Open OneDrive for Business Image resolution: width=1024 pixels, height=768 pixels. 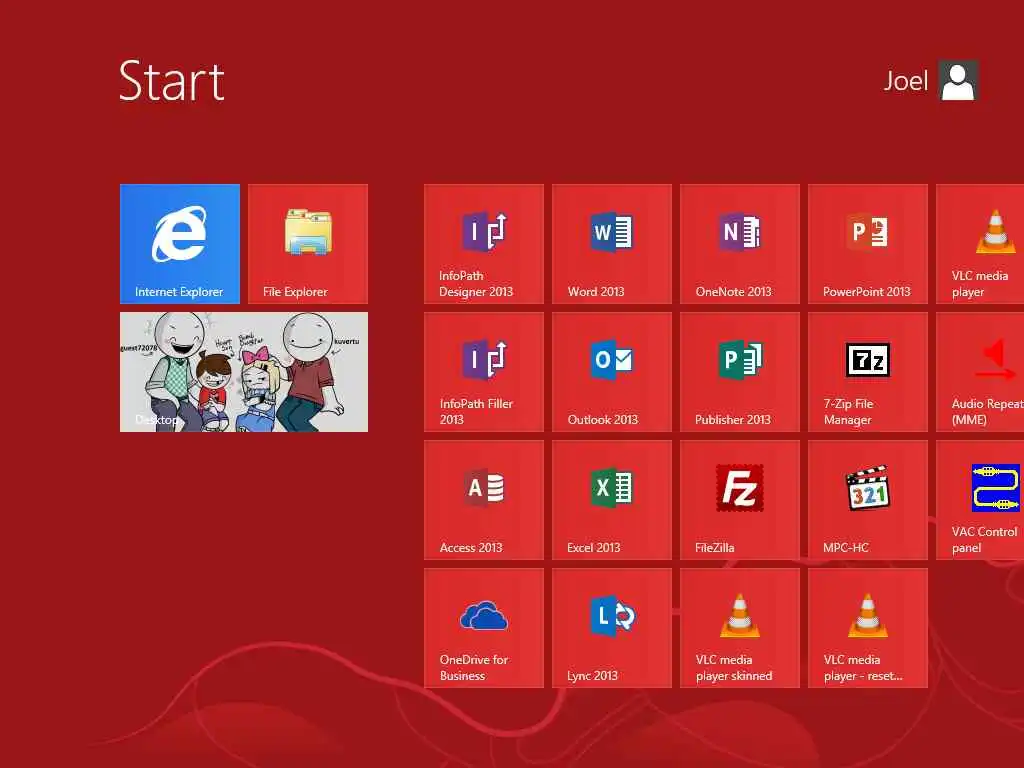point(483,628)
